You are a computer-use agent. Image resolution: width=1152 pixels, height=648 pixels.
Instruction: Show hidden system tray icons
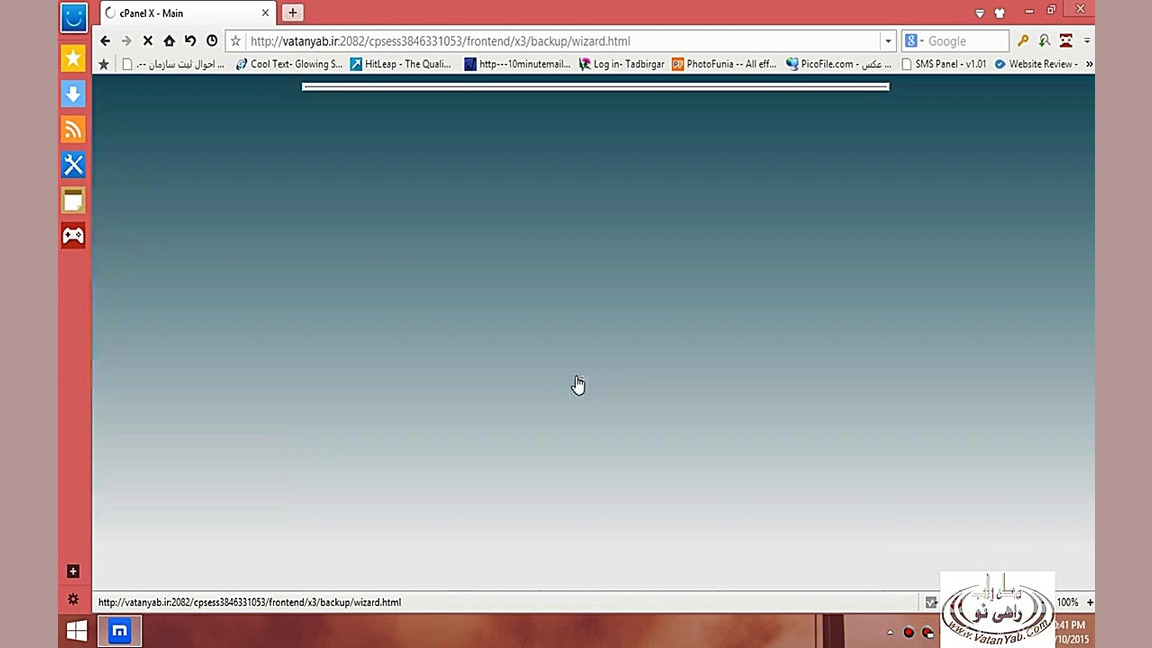pyautogui.click(x=890, y=632)
